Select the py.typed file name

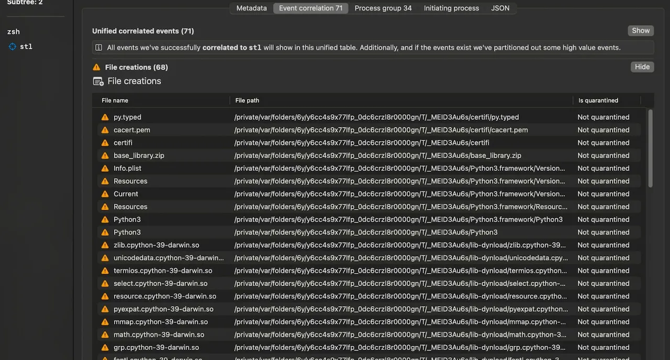127,117
